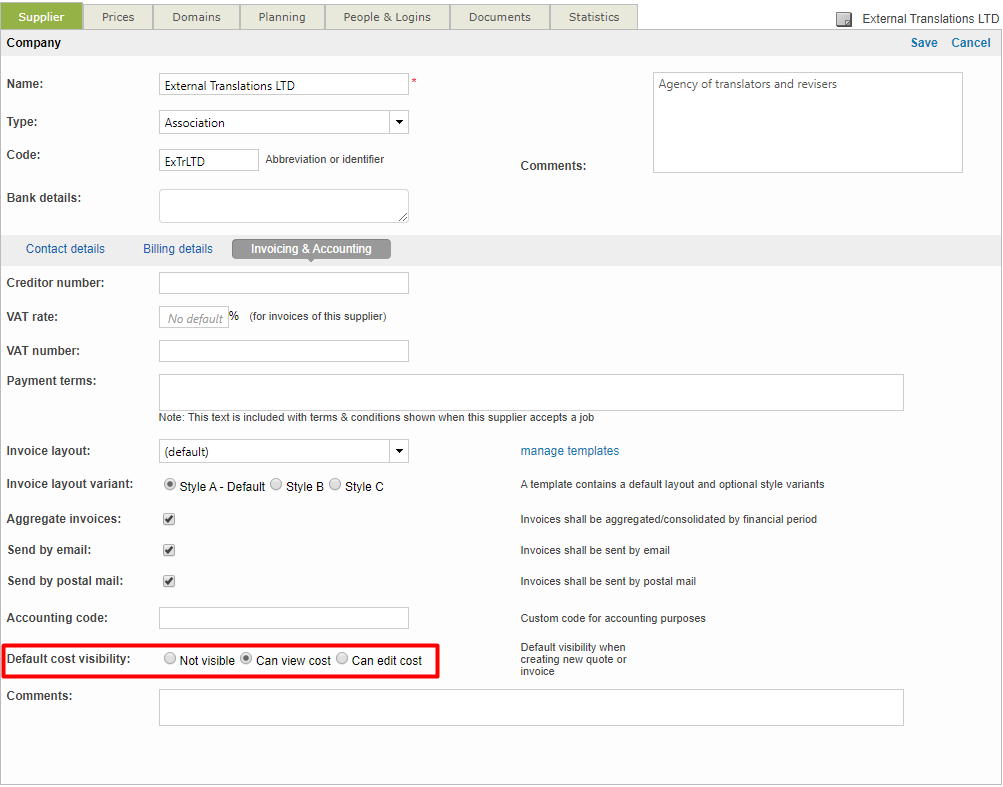Go to the Statistics tab
Screen dimensions: 1003x787
594,17
